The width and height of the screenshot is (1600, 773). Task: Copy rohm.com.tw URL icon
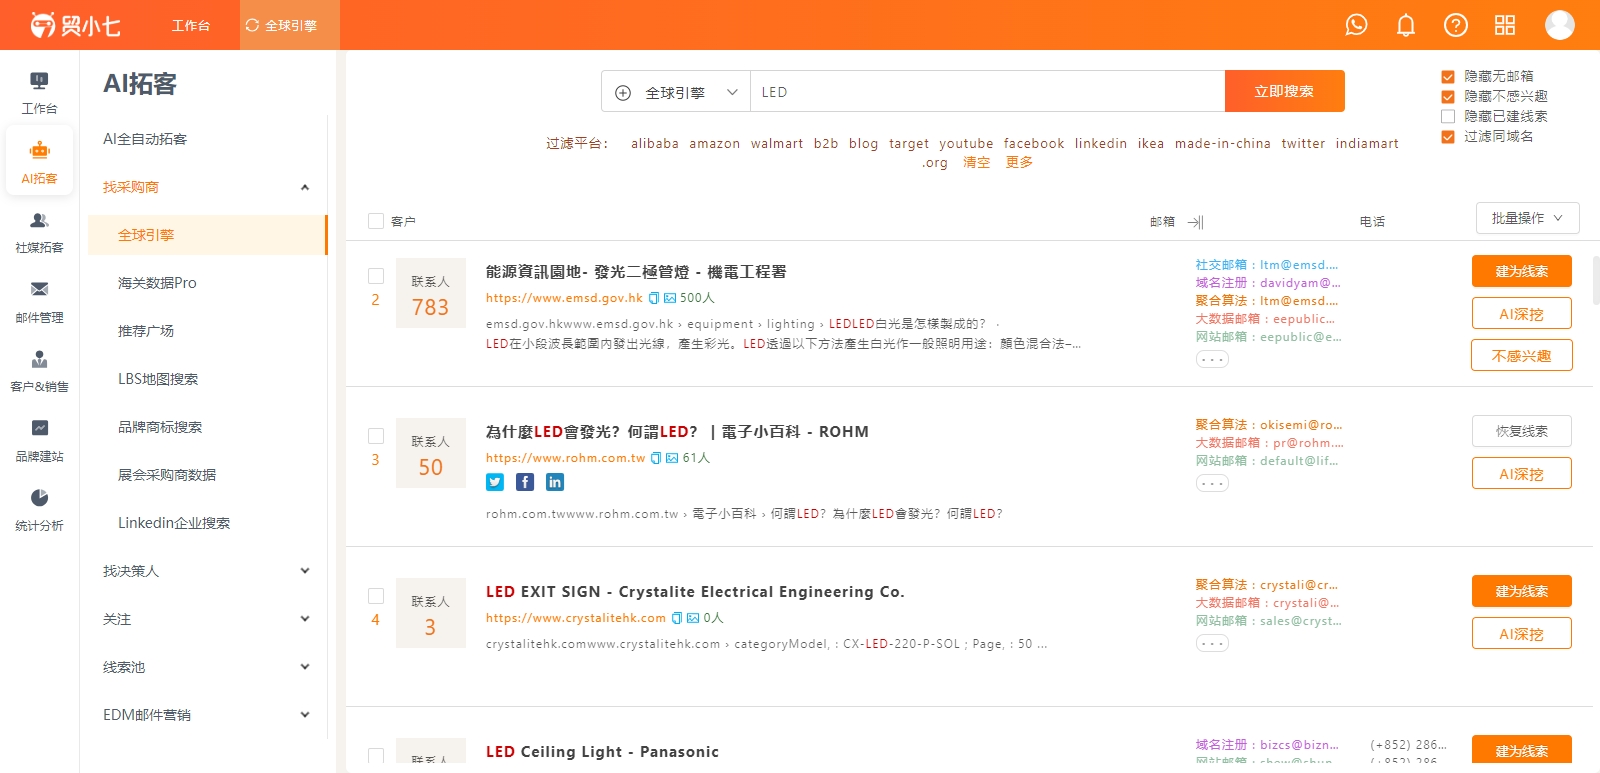pyautogui.click(x=656, y=458)
